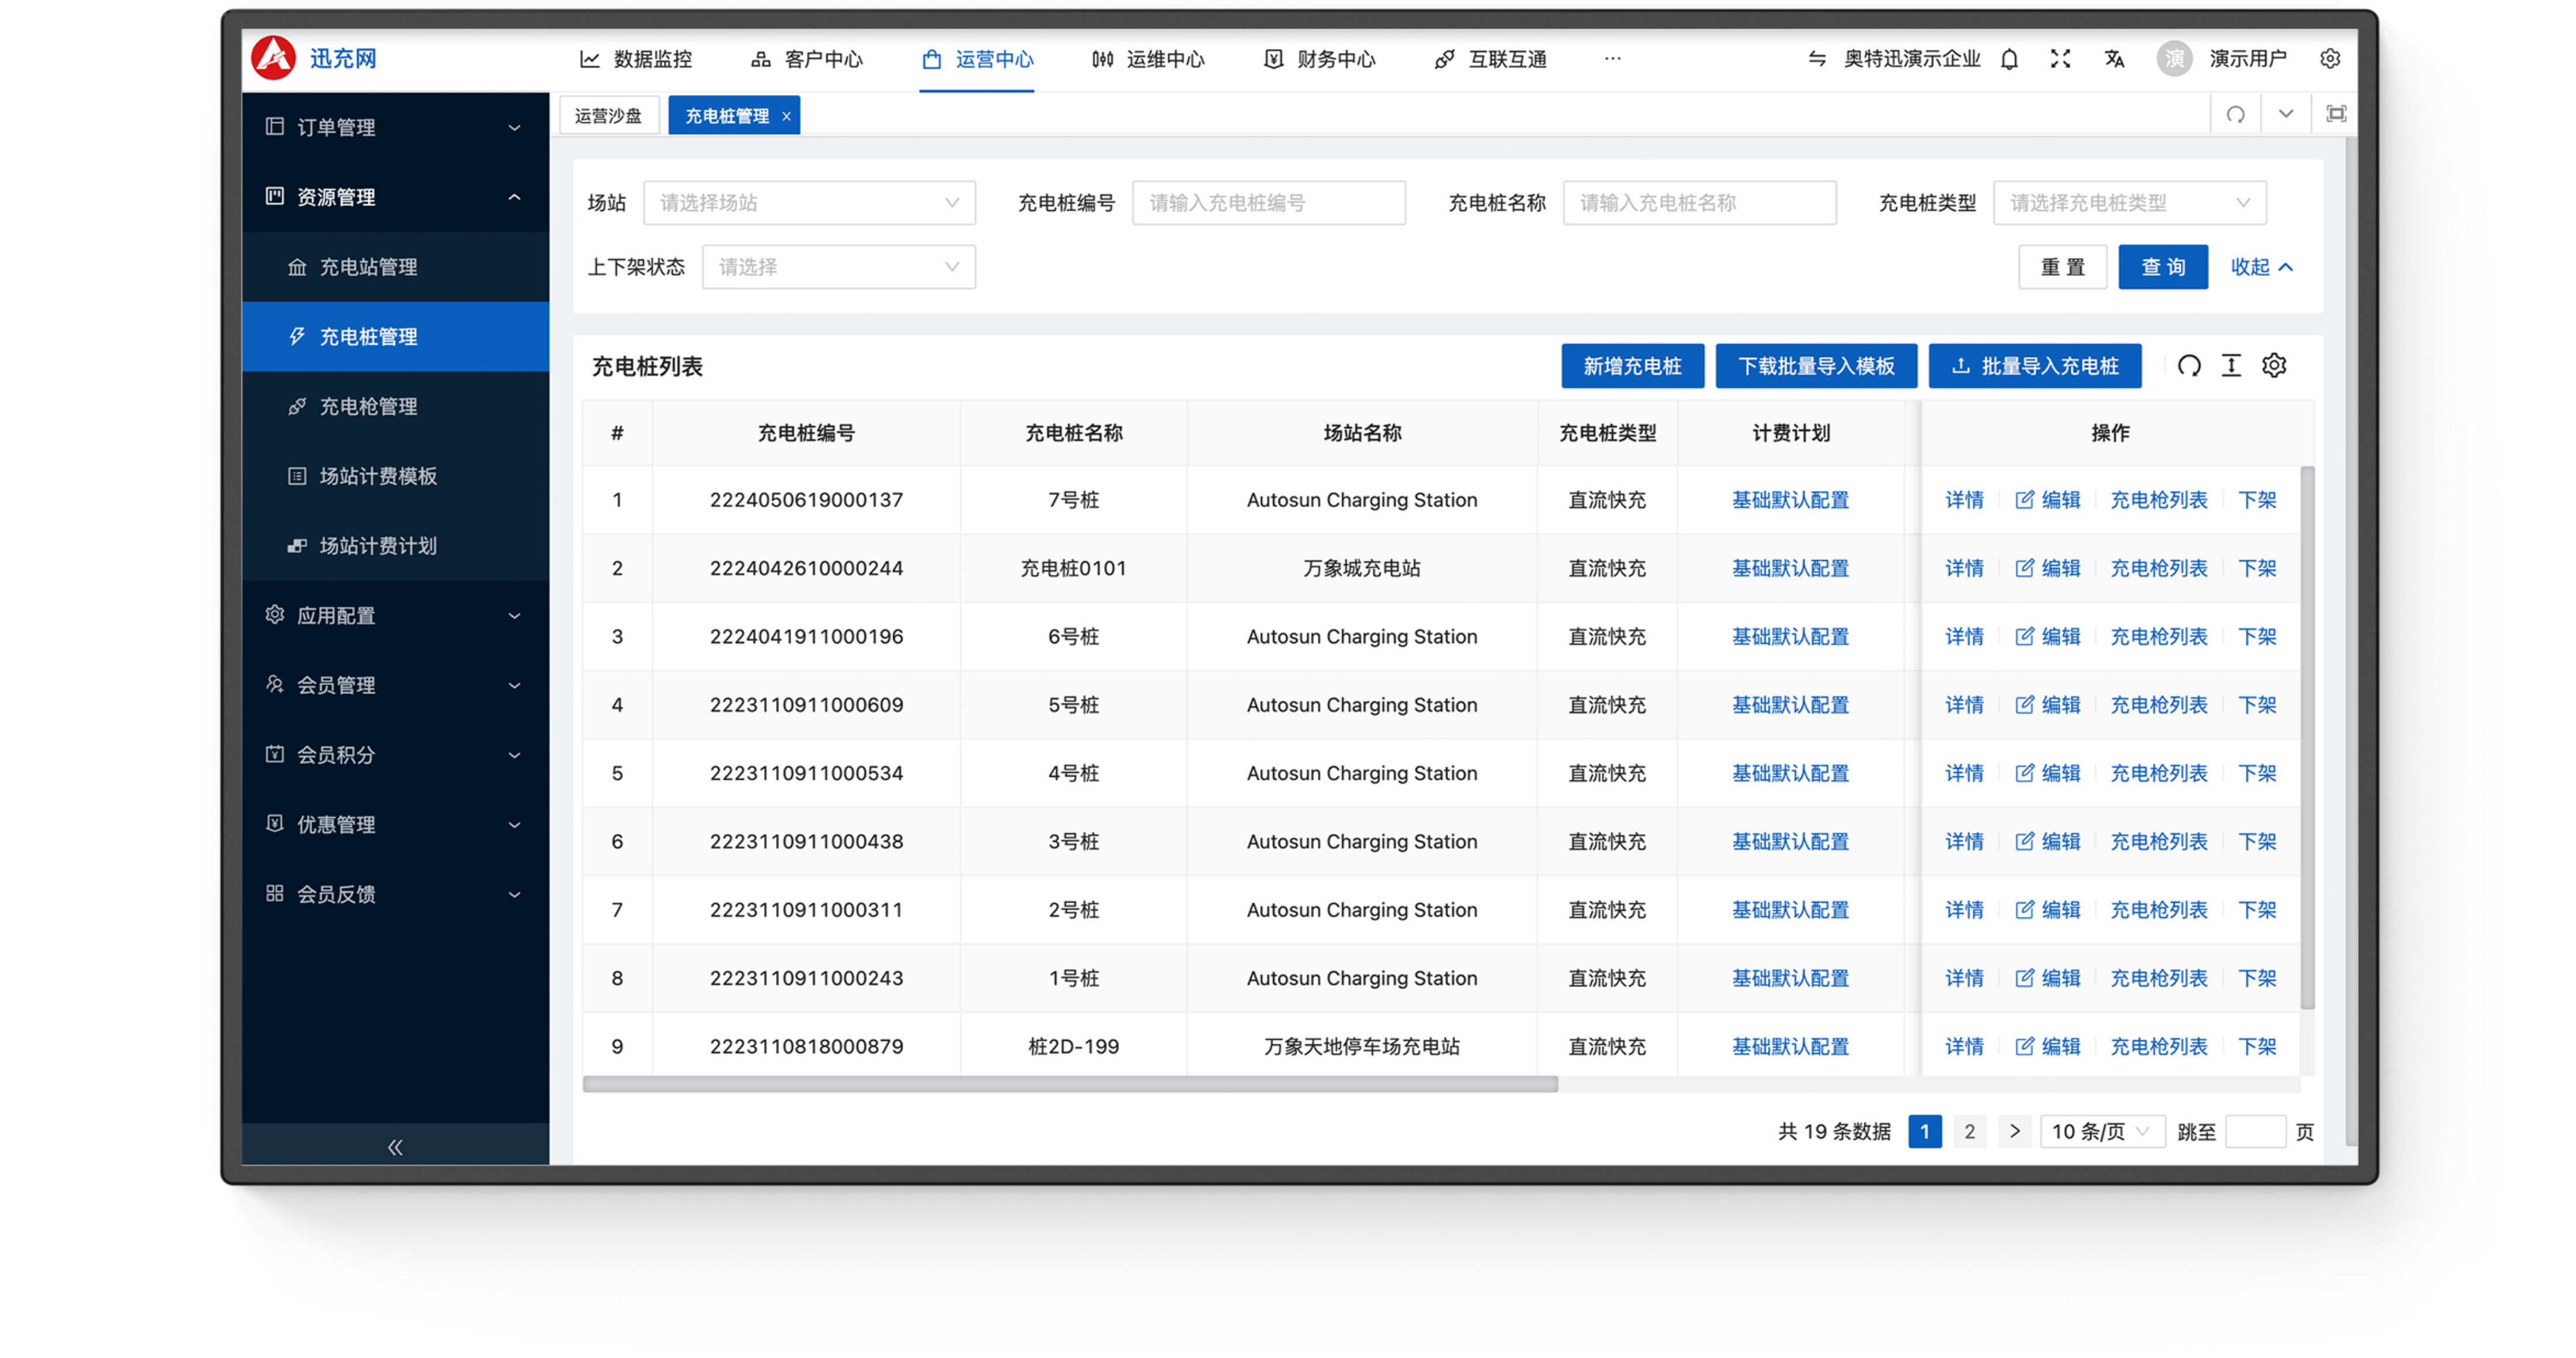Switch to 运营沙盘 tab
The image size is (2576, 1358).
point(608,116)
